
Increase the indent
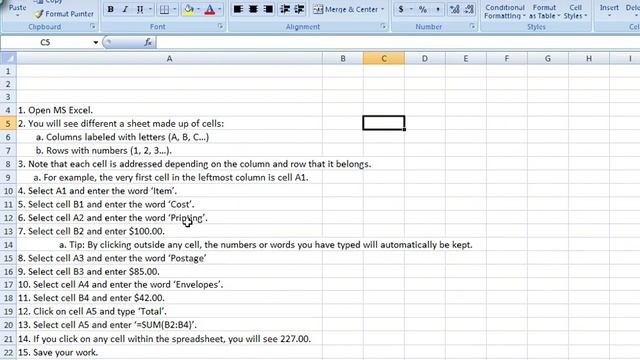pyautogui.click(x=299, y=9)
